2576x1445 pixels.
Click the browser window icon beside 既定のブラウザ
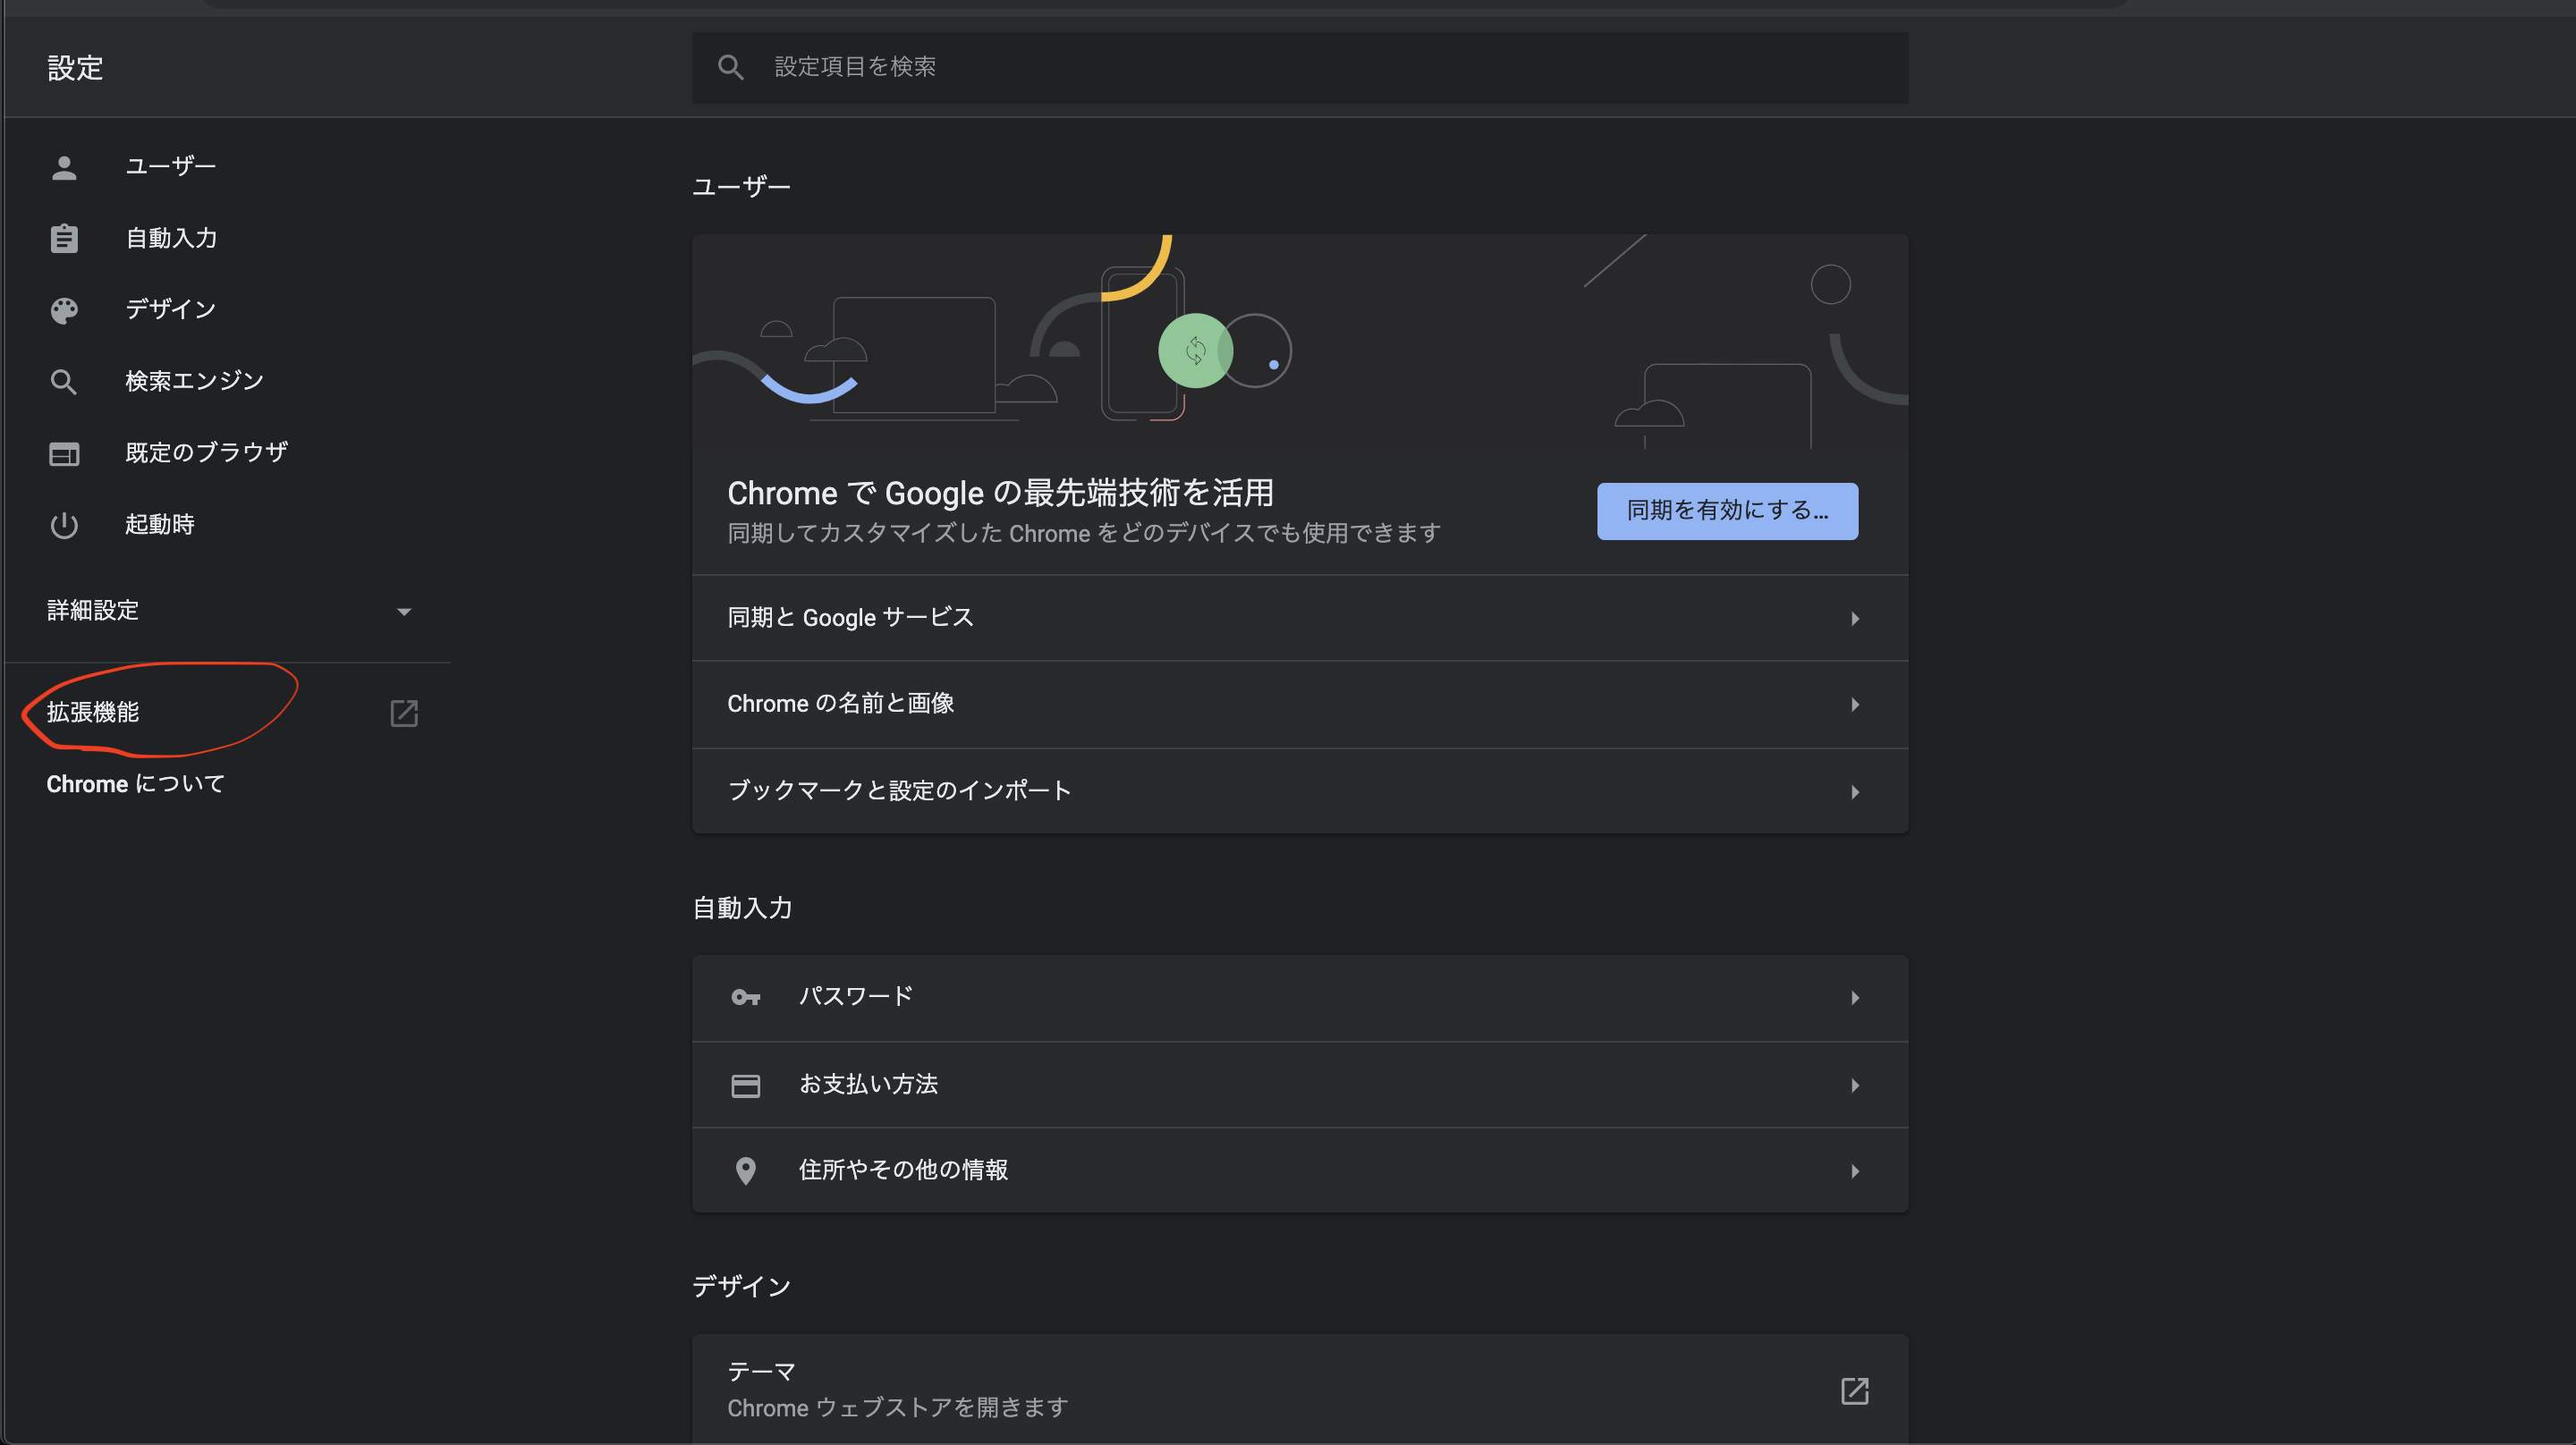coord(64,454)
